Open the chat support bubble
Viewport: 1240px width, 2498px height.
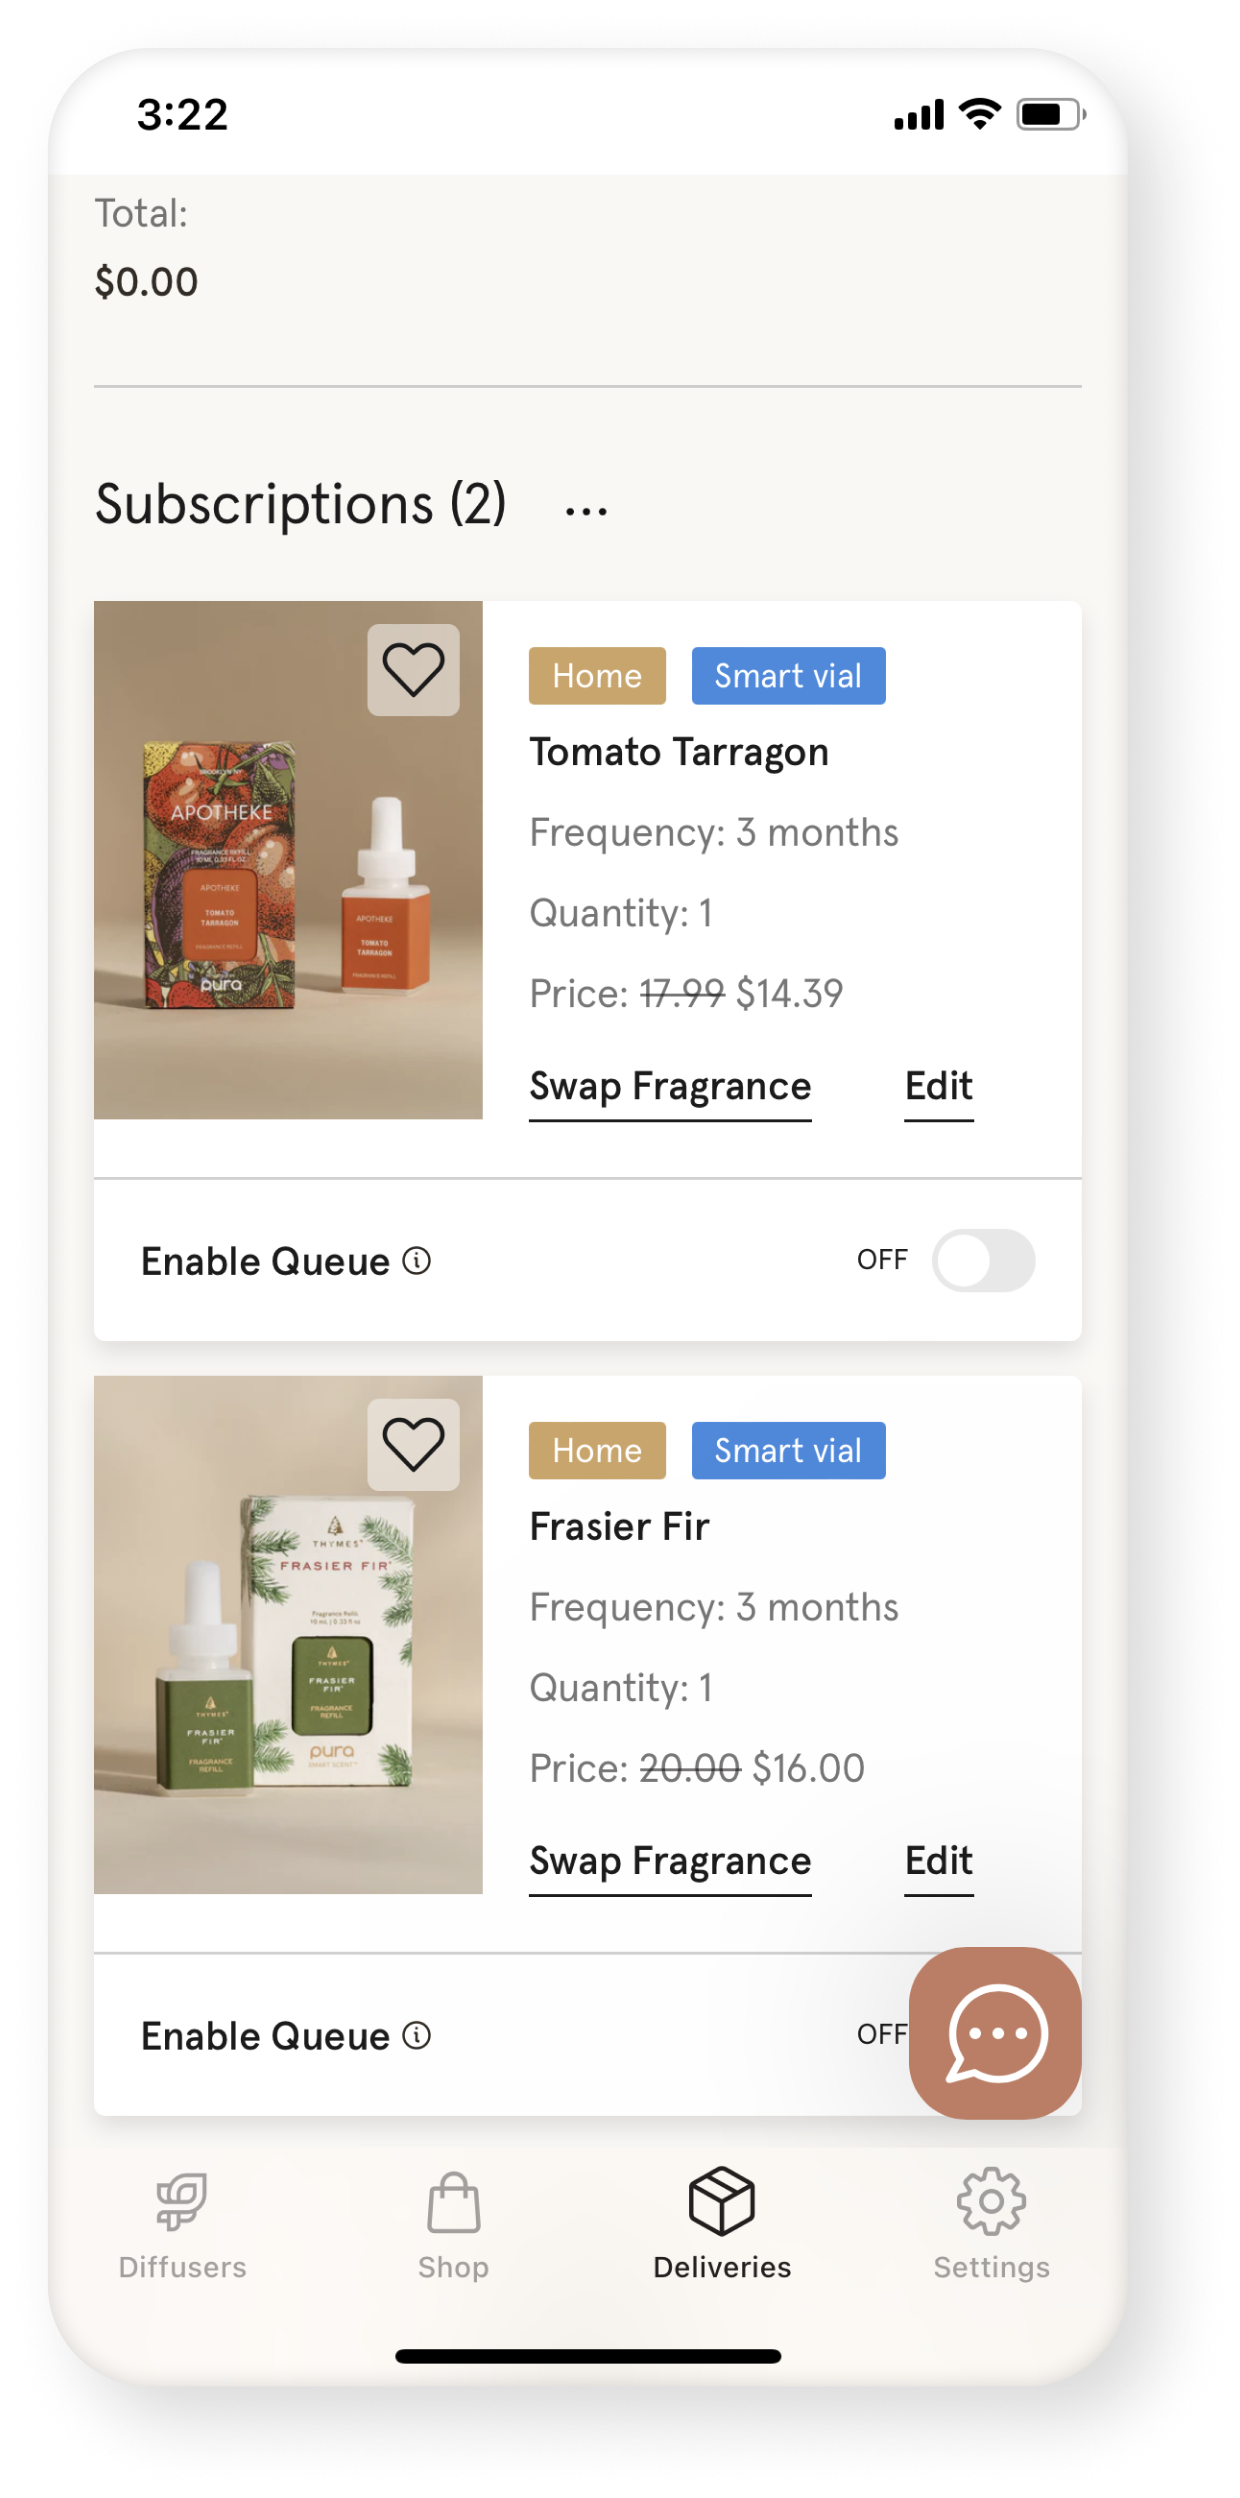995,2033
